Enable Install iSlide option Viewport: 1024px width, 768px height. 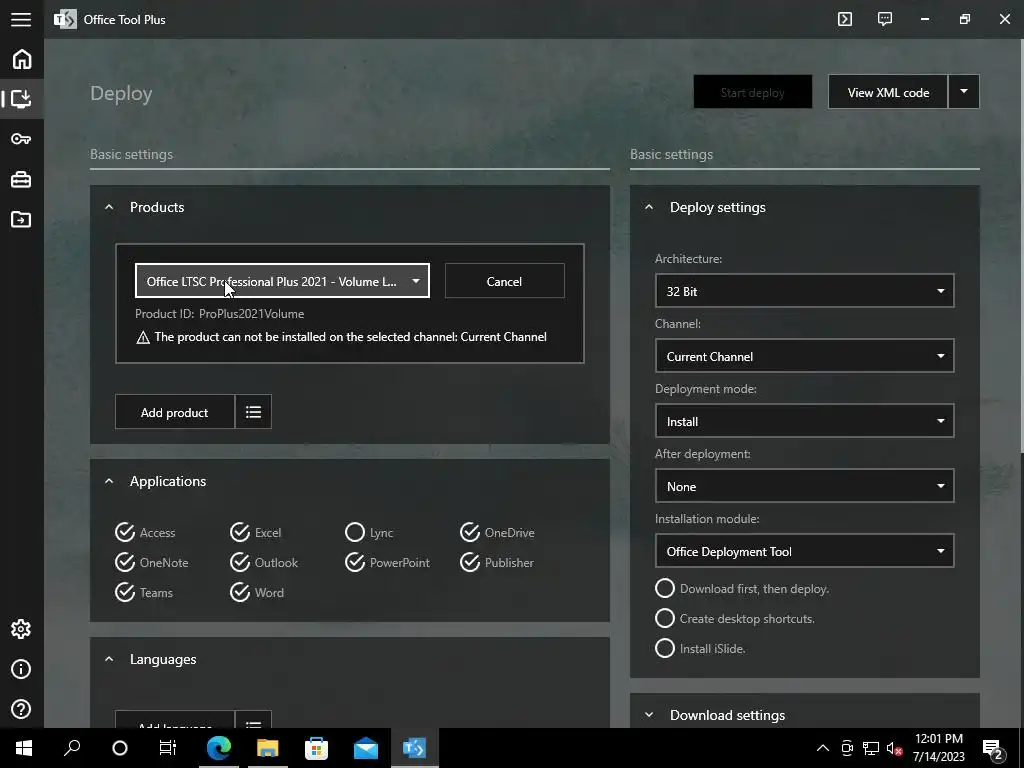click(665, 648)
